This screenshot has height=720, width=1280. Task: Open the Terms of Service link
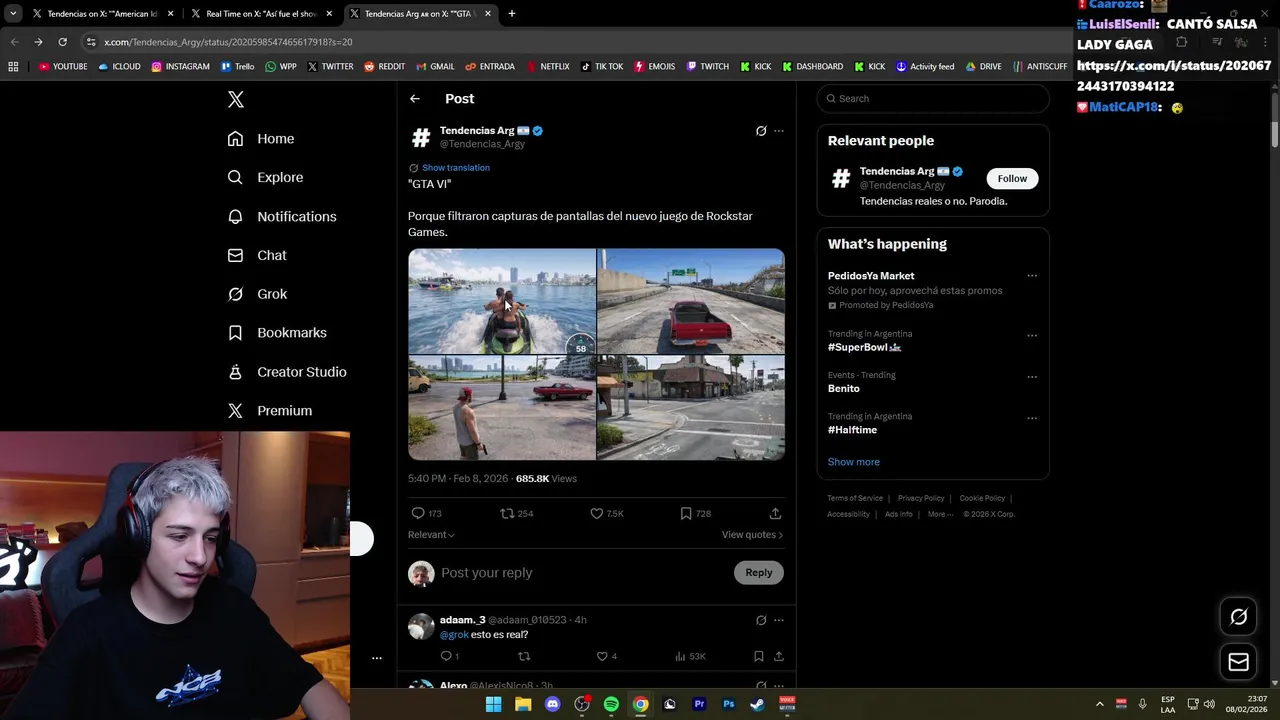(x=855, y=498)
